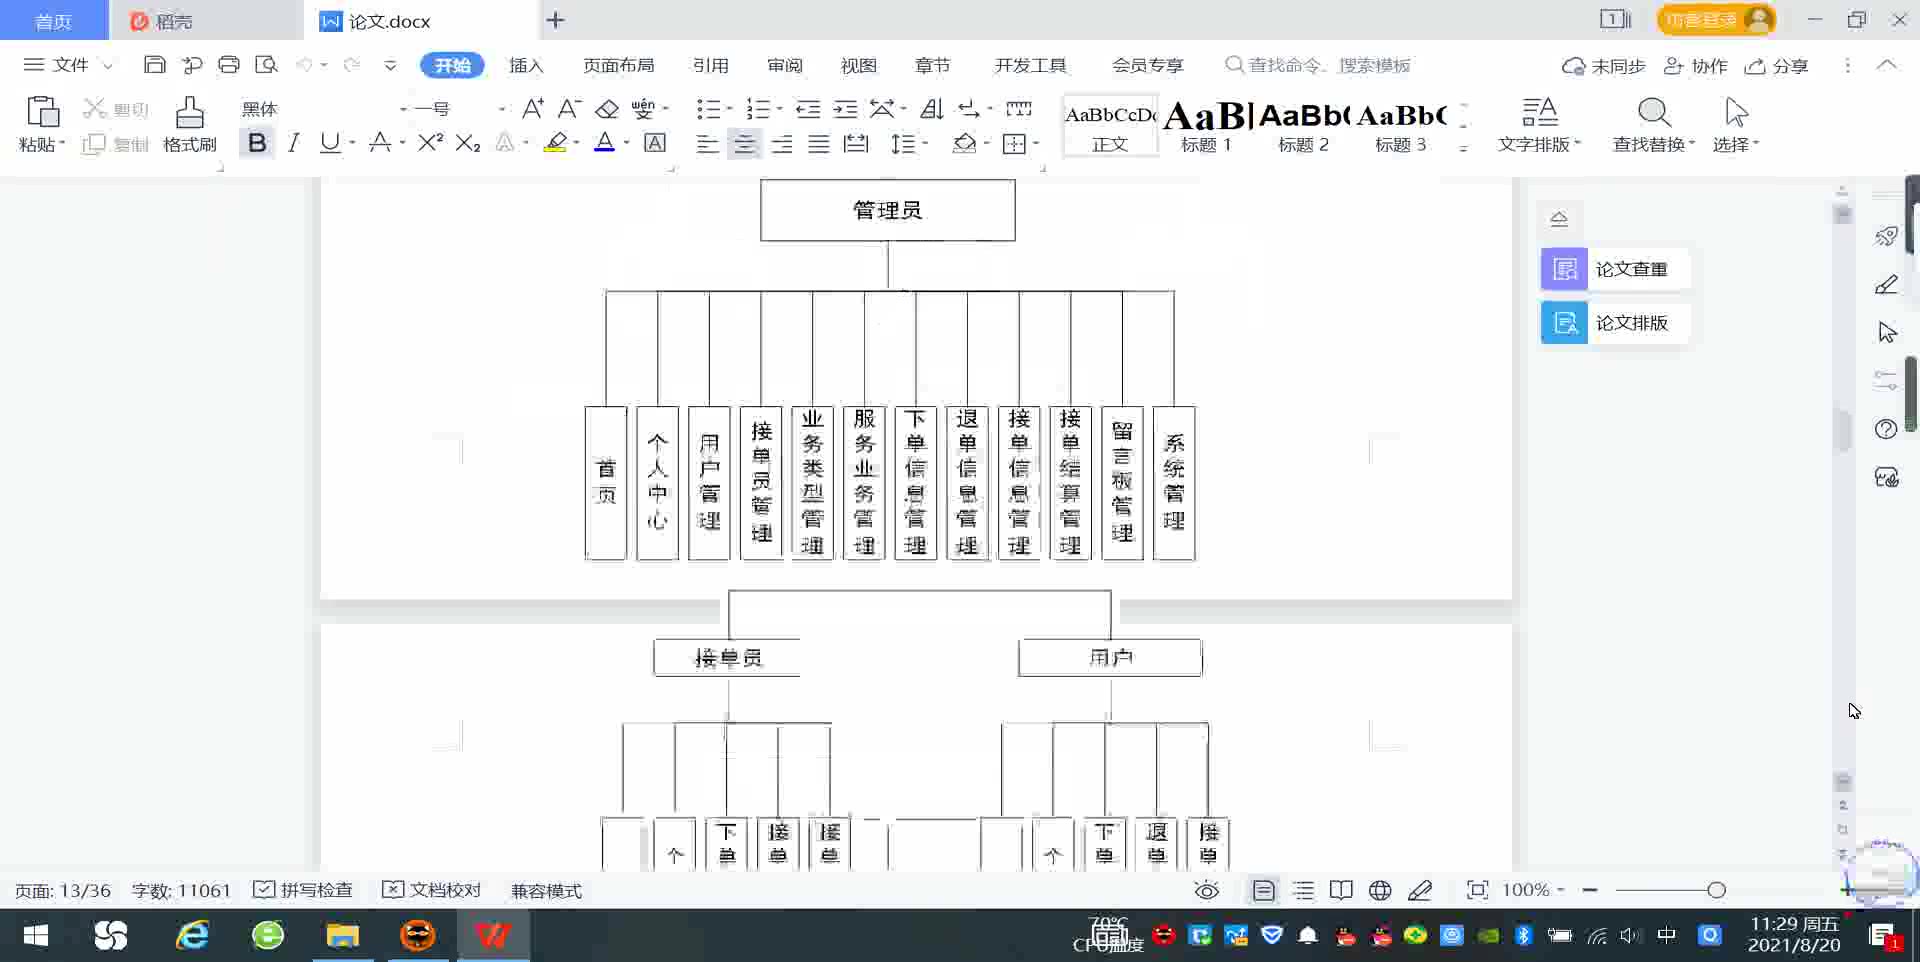Switch to outline view in the status bar

(x=1303, y=890)
